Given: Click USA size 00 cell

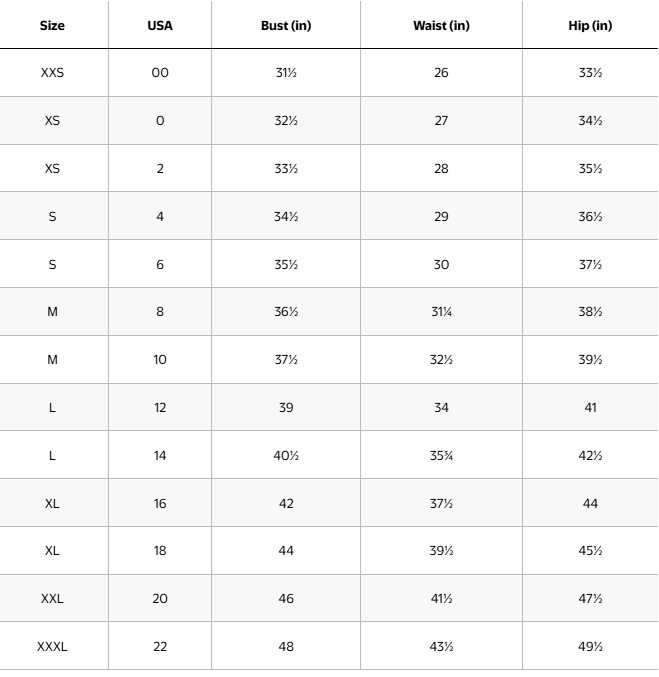Looking at the screenshot, I should [x=160, y=73].
